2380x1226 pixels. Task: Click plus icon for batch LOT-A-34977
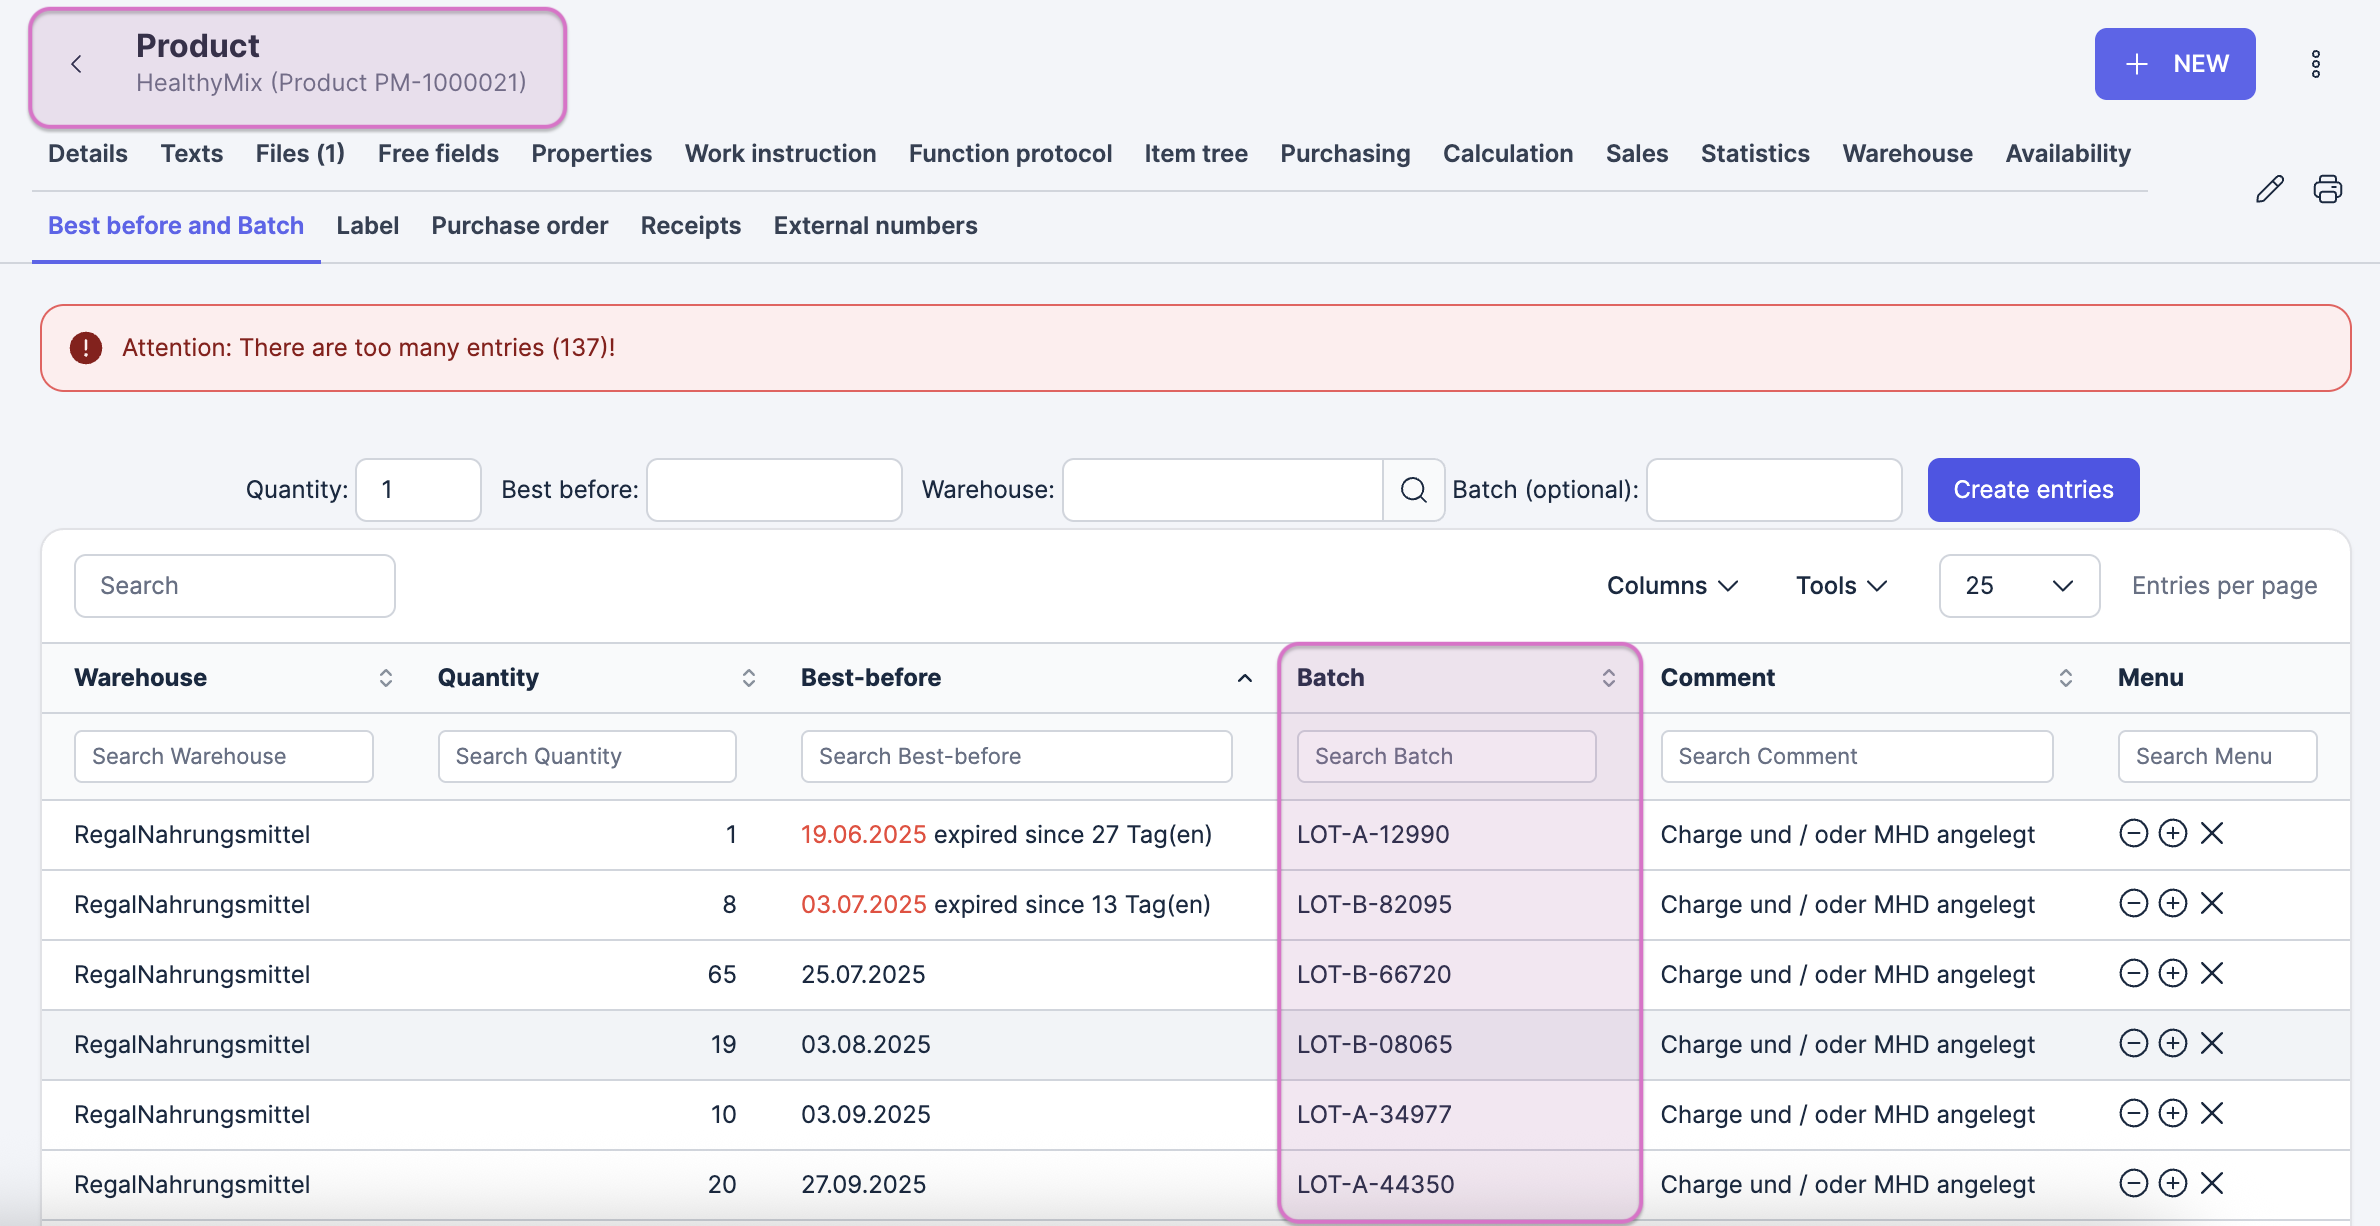pos(2172,1113)
